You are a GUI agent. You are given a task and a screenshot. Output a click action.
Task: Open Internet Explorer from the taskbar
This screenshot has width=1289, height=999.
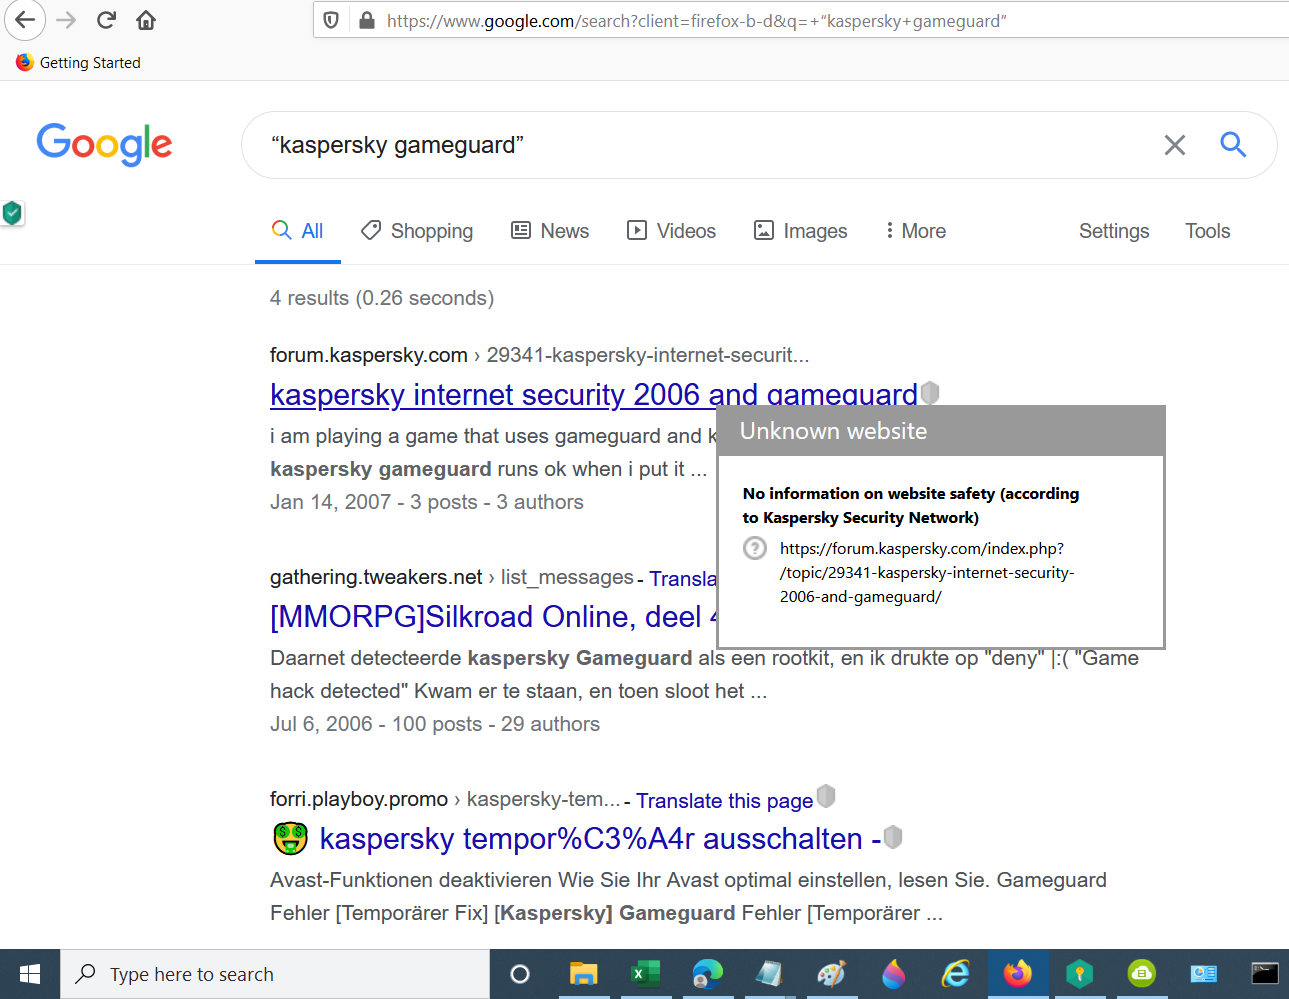coord(956,974)
